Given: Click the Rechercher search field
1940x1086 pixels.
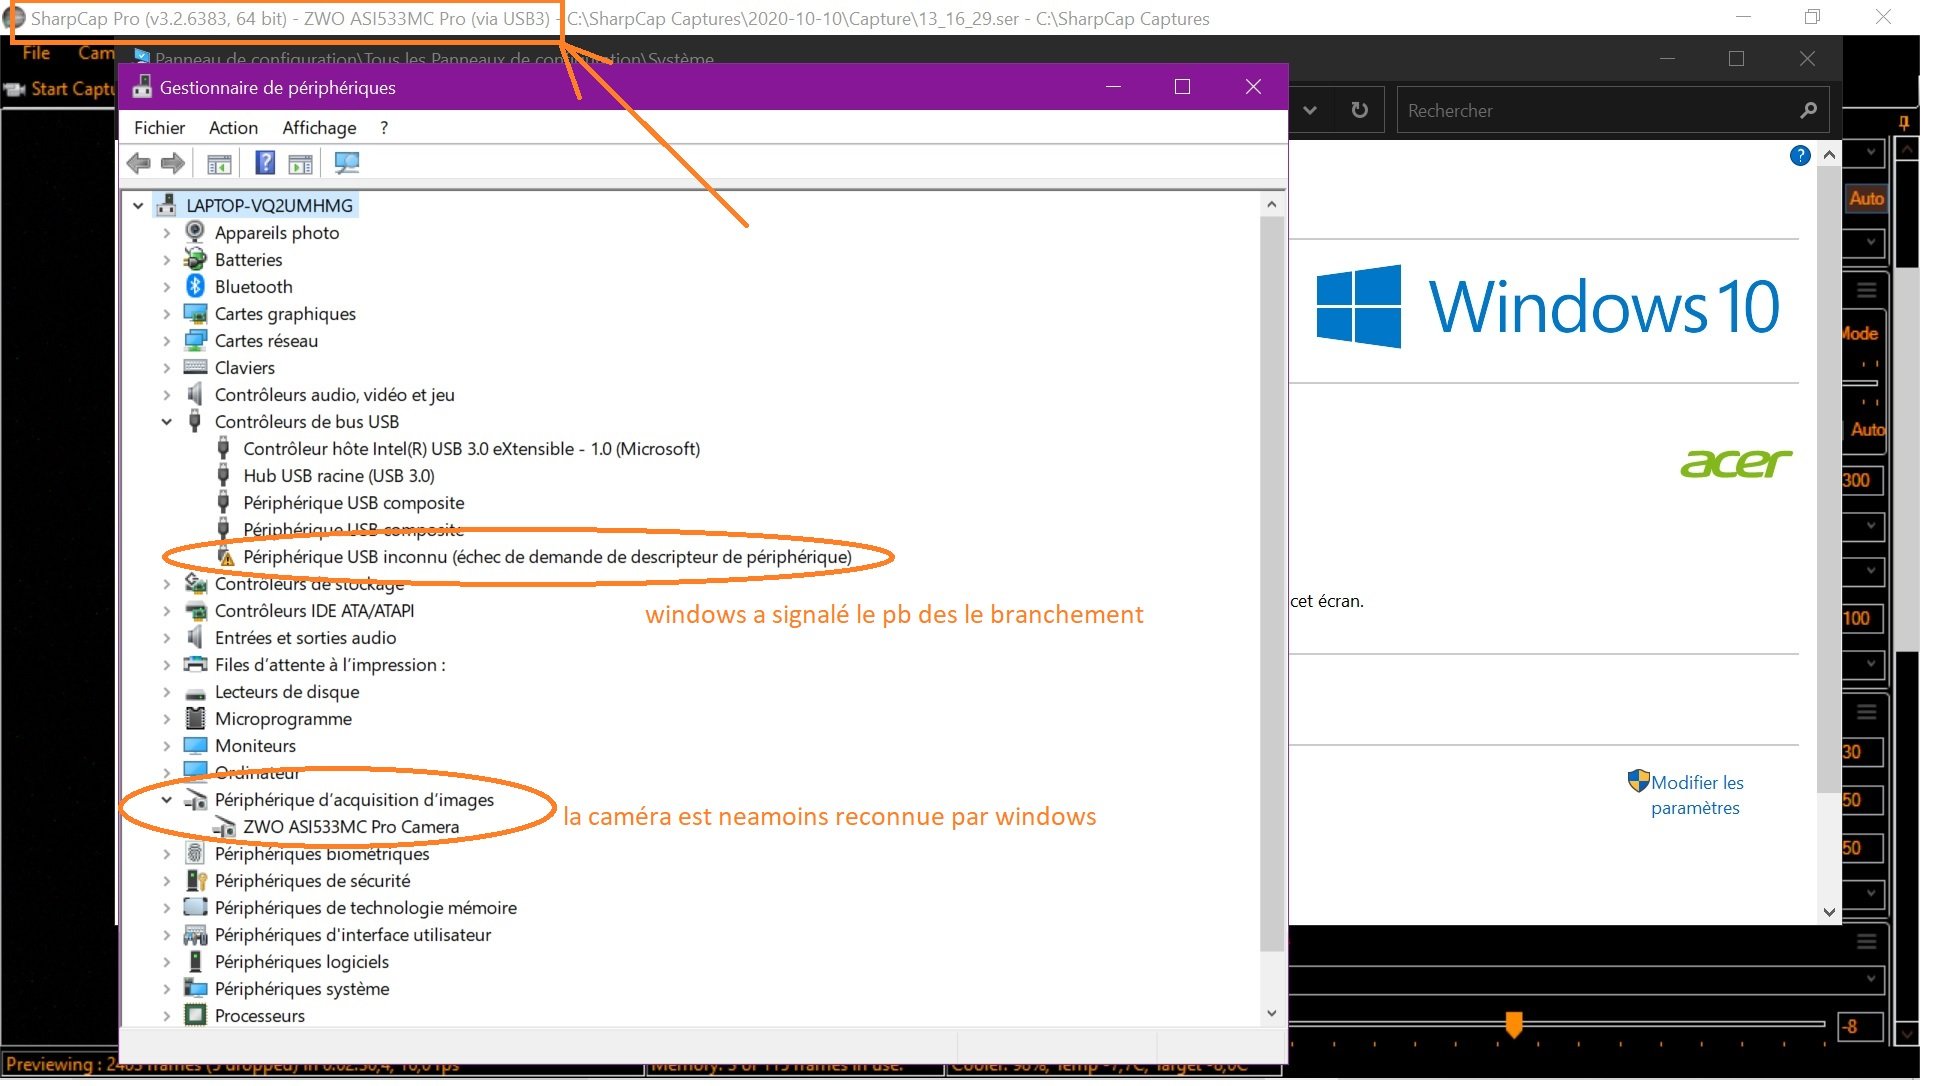Looking at the screenshot, I should pyautogui.click(x=1613, y=110).
